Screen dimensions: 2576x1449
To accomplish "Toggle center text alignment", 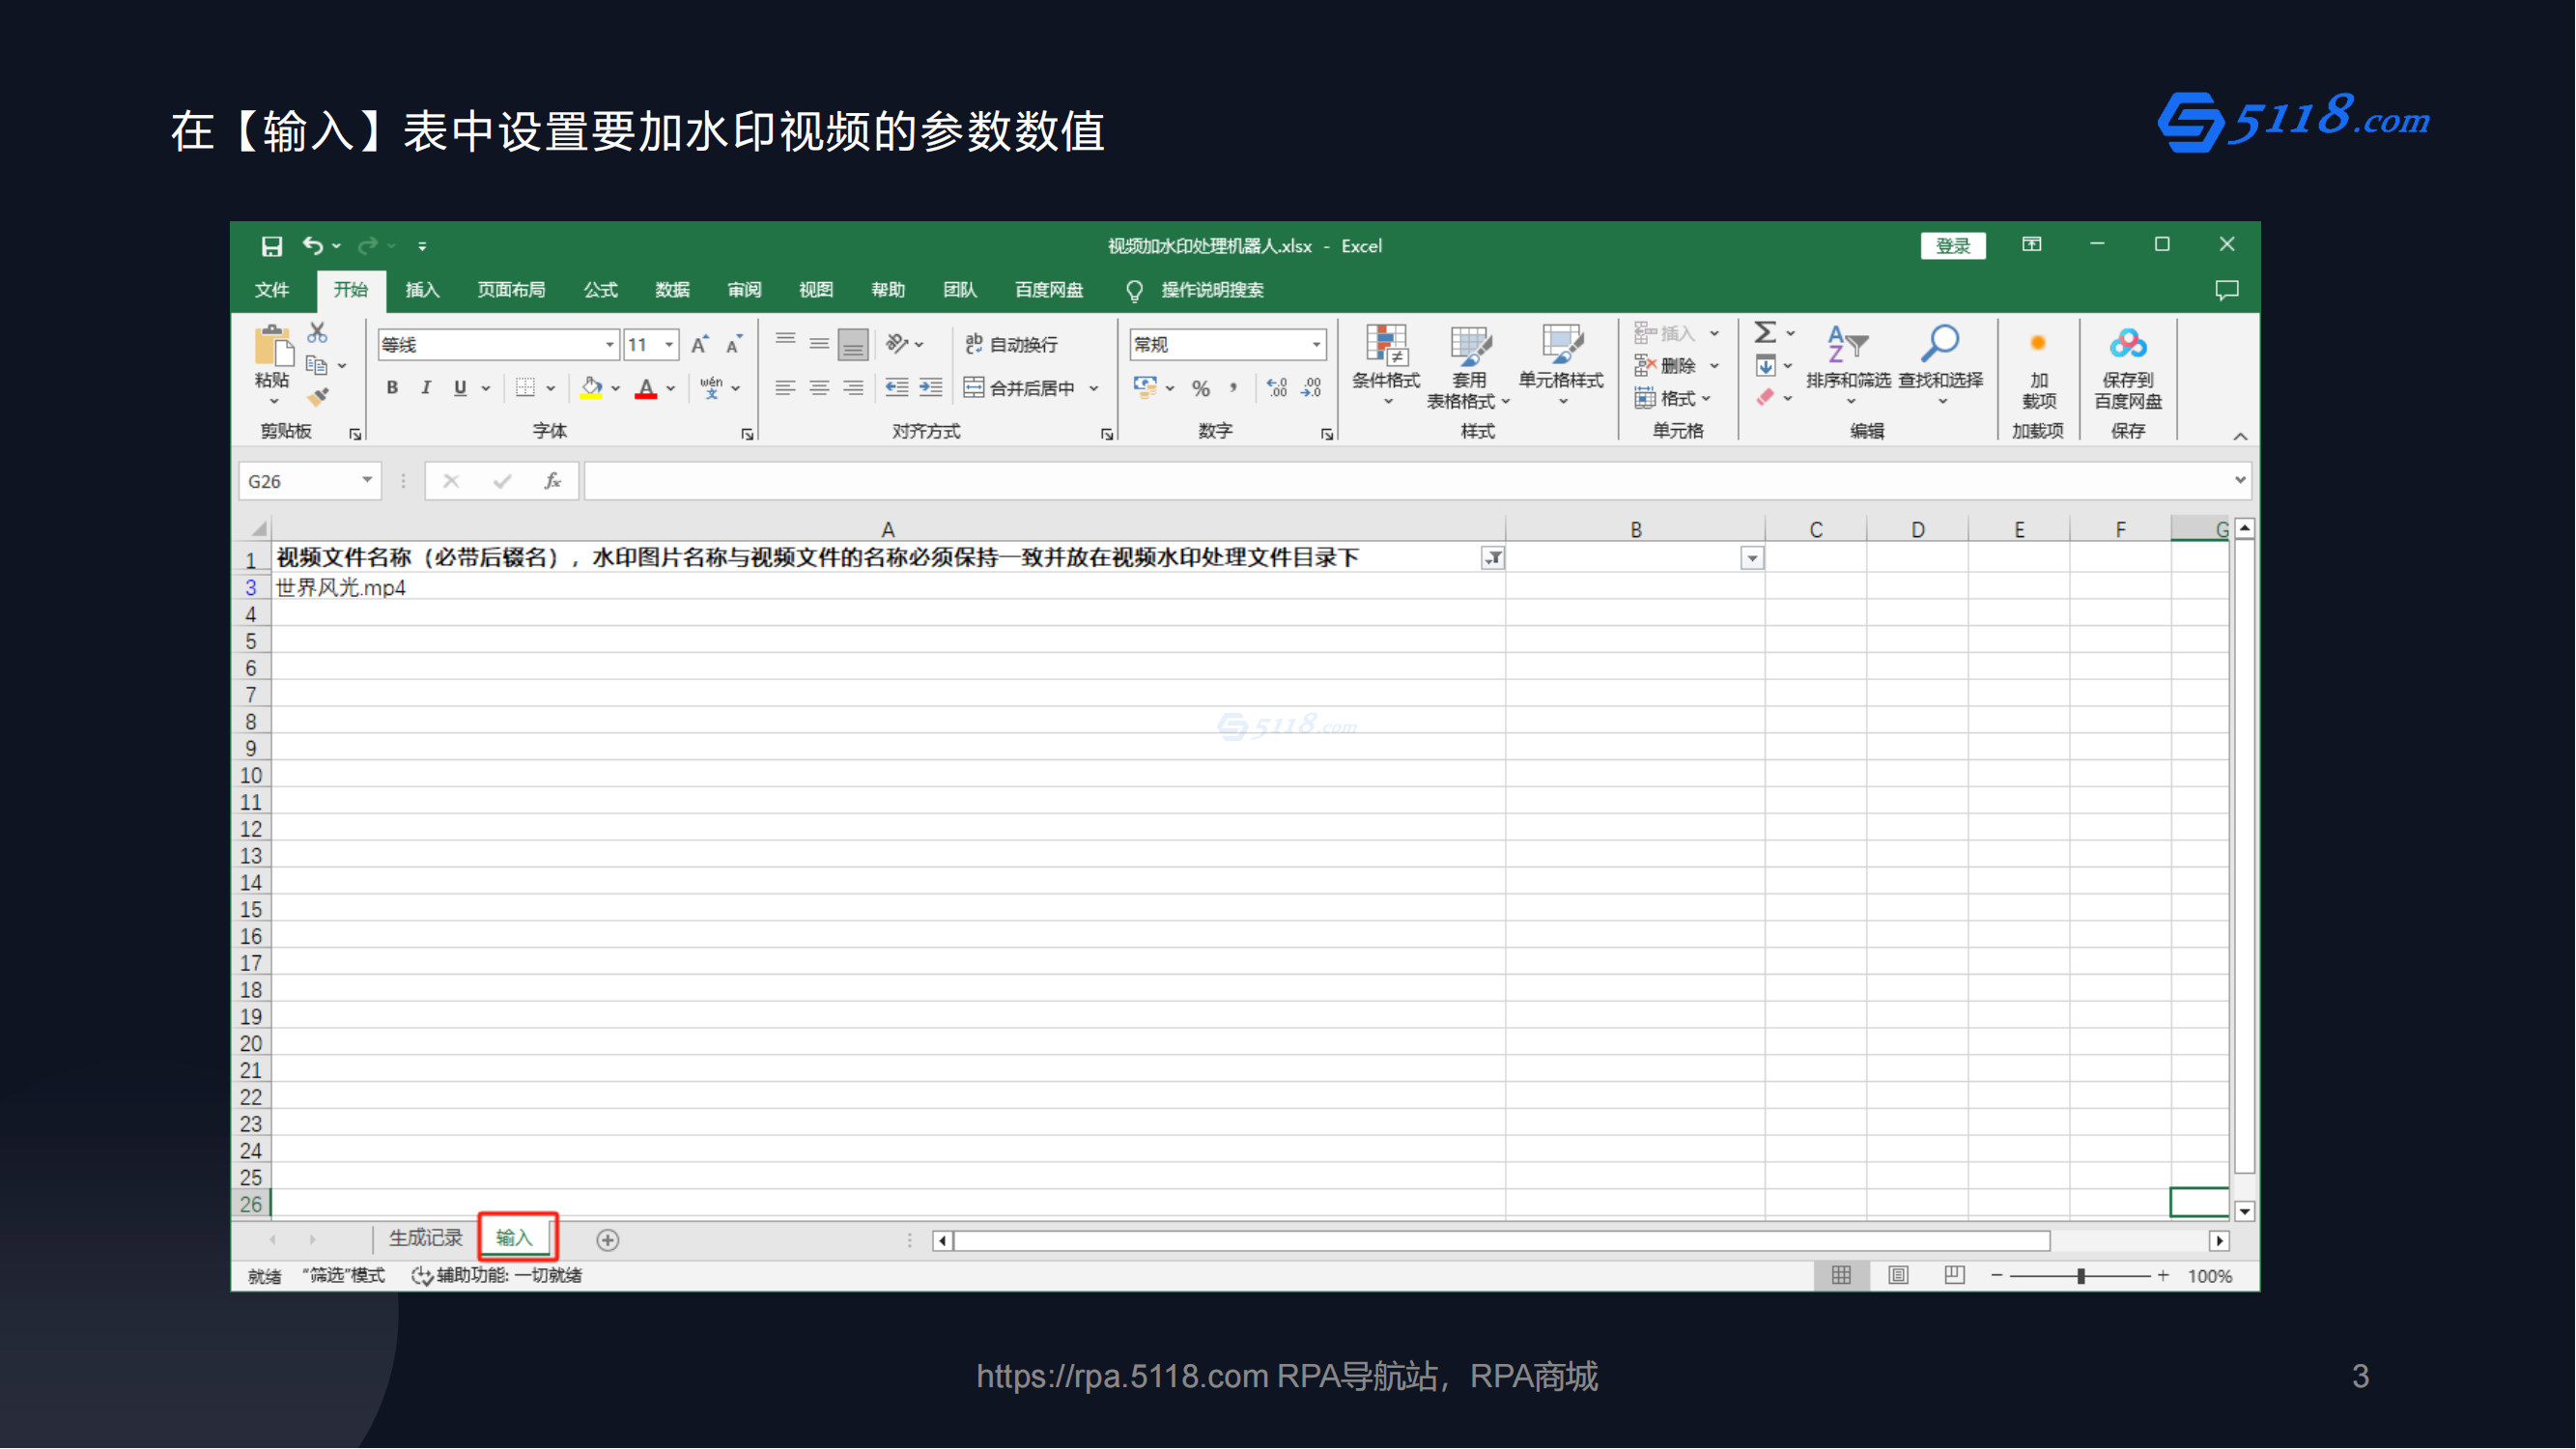I will tap(819, 388).
